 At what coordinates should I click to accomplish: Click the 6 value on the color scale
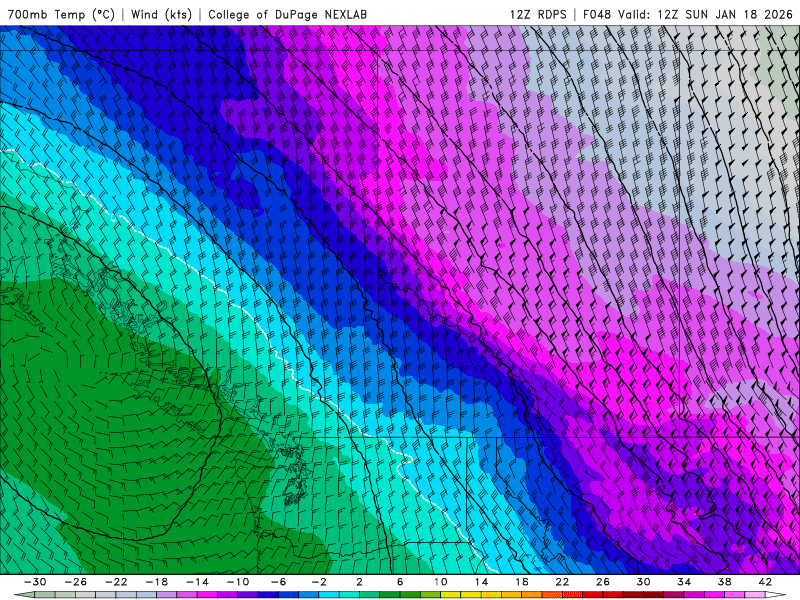[400, 582]
